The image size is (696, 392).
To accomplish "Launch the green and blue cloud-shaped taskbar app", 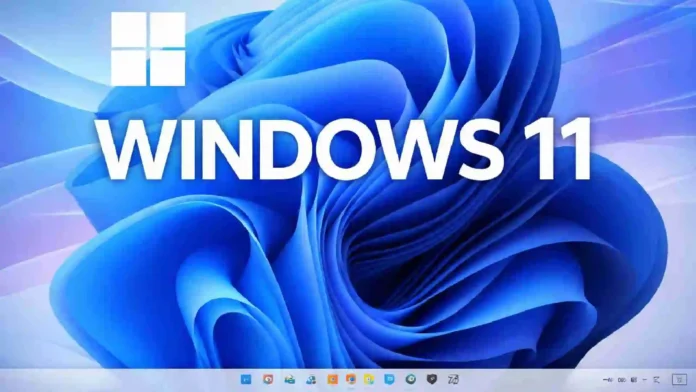I will [x=289, y=379].
